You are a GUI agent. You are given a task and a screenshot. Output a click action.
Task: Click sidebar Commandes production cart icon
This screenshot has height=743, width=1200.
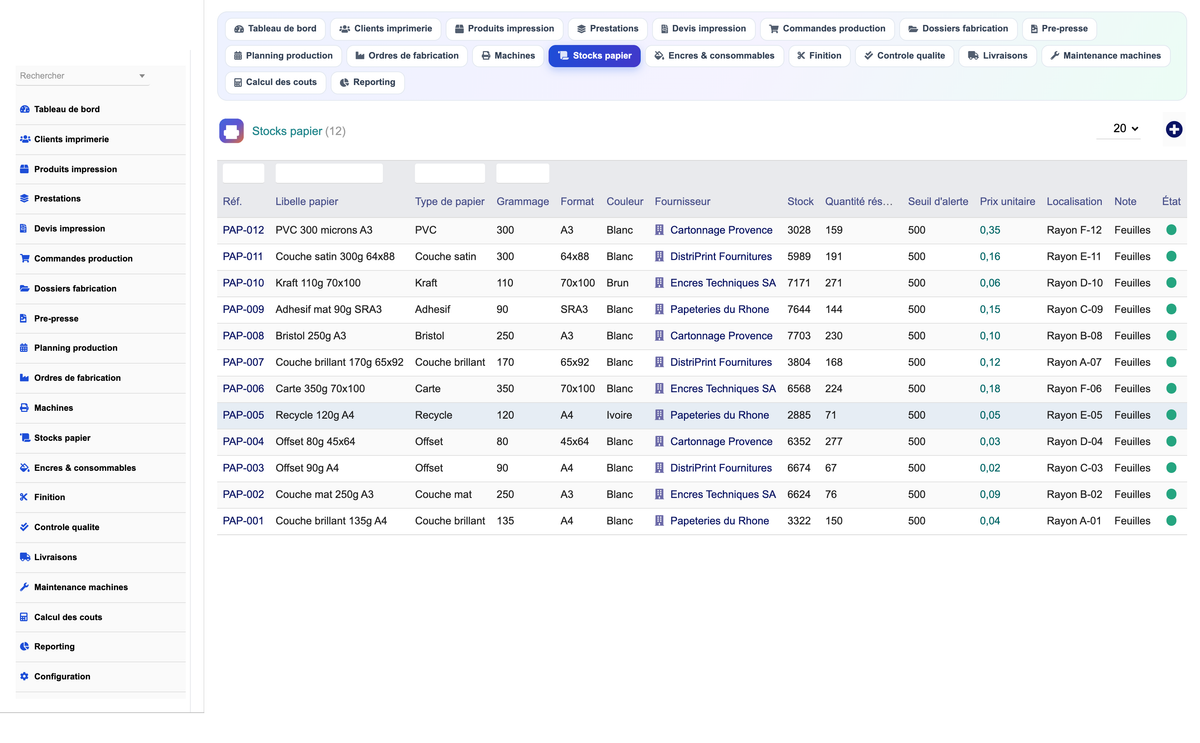25,258
